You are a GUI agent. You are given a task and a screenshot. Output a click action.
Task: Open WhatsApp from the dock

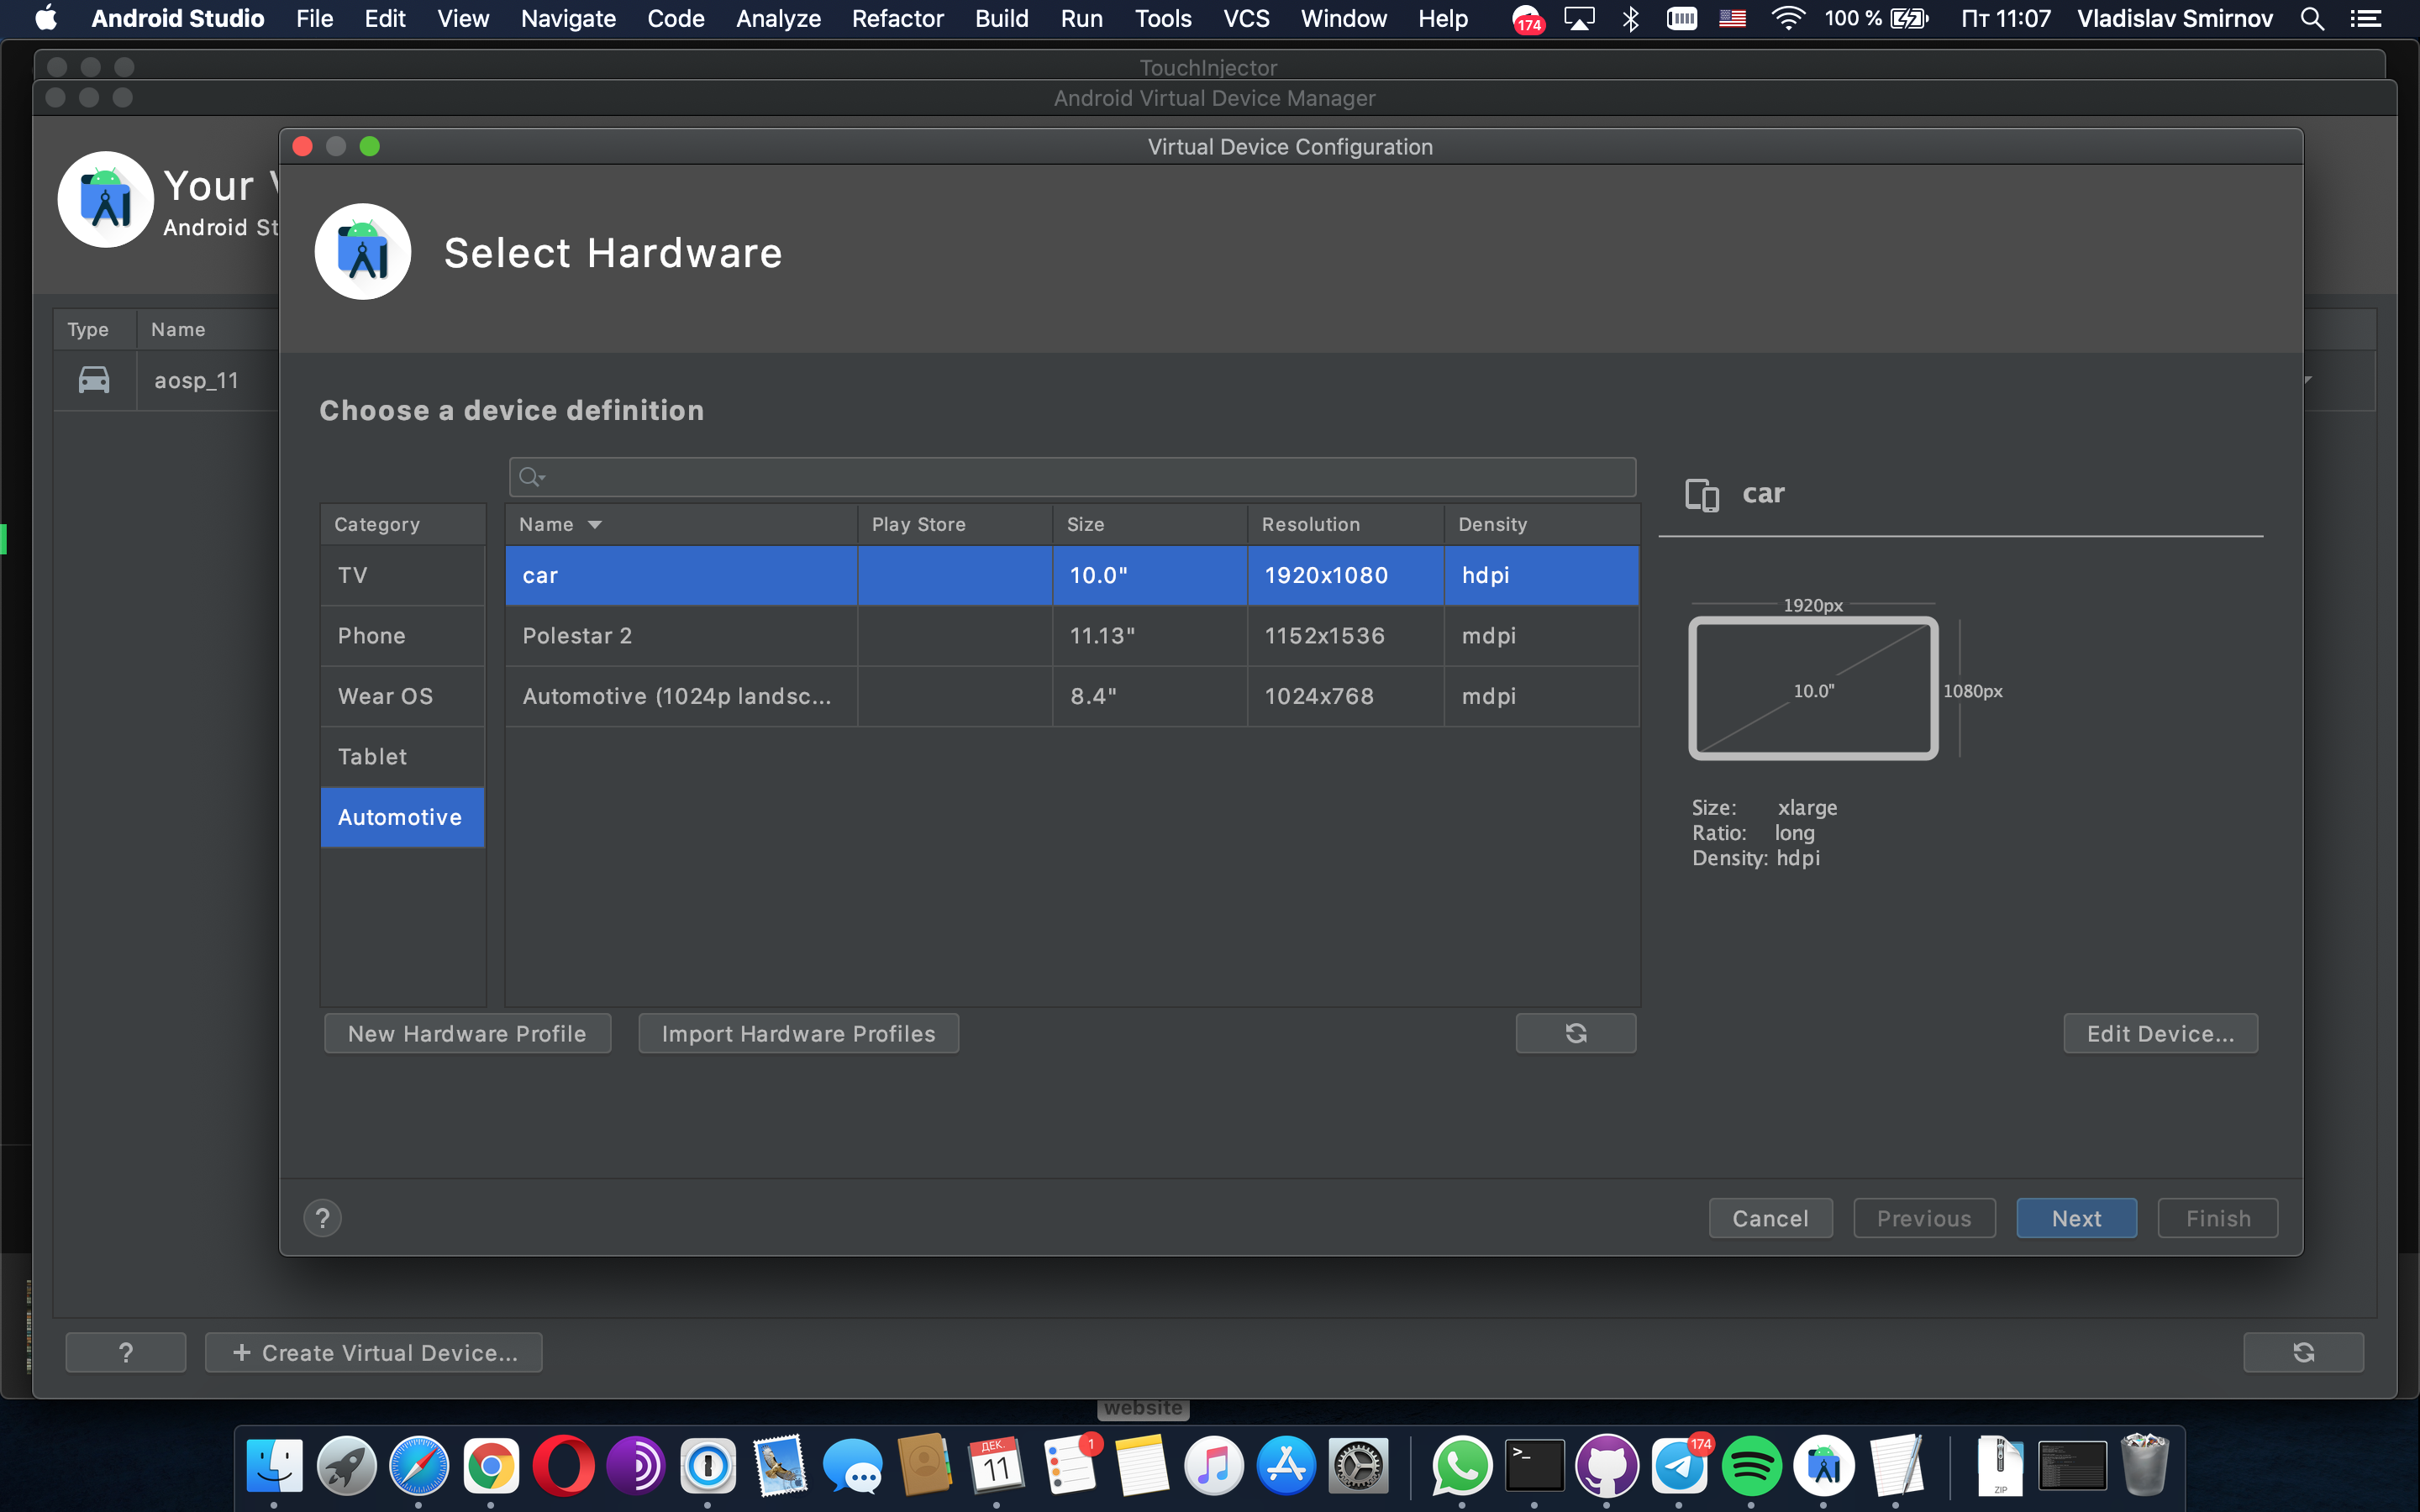pos(1462,1466)
